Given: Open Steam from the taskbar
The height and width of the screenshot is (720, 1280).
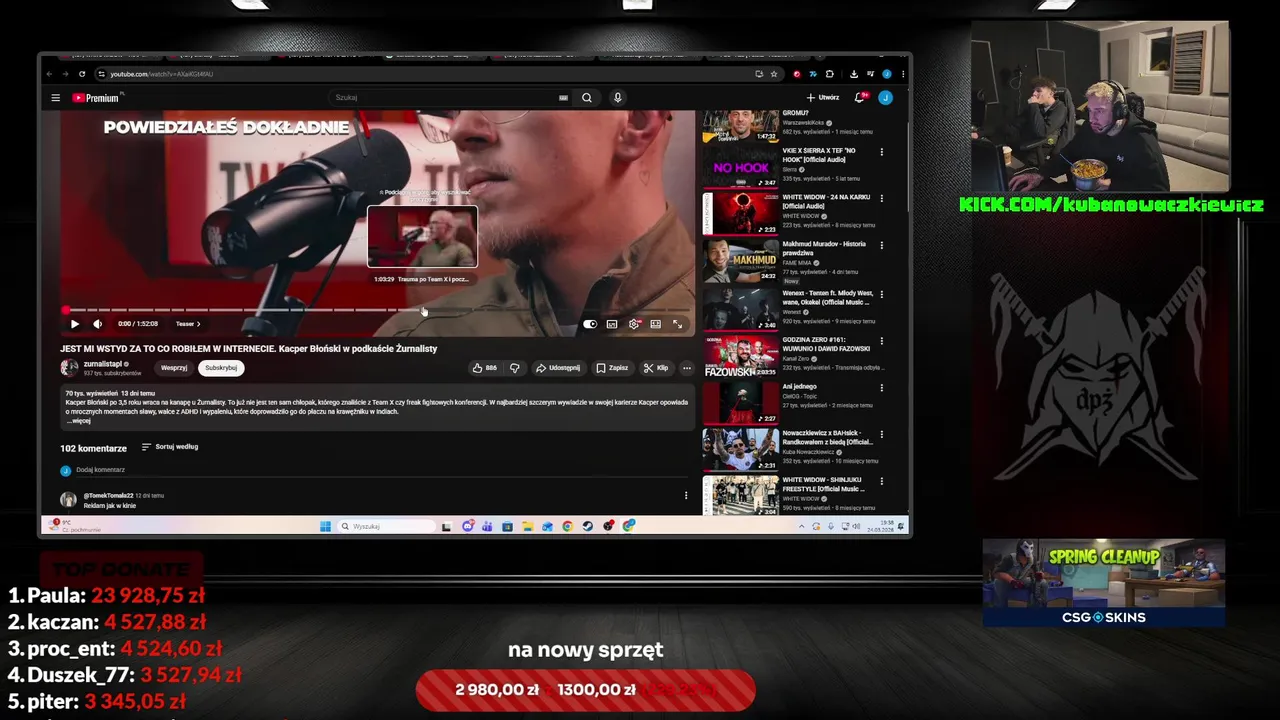Looking at the screenshot, I should tap(587, 526).
